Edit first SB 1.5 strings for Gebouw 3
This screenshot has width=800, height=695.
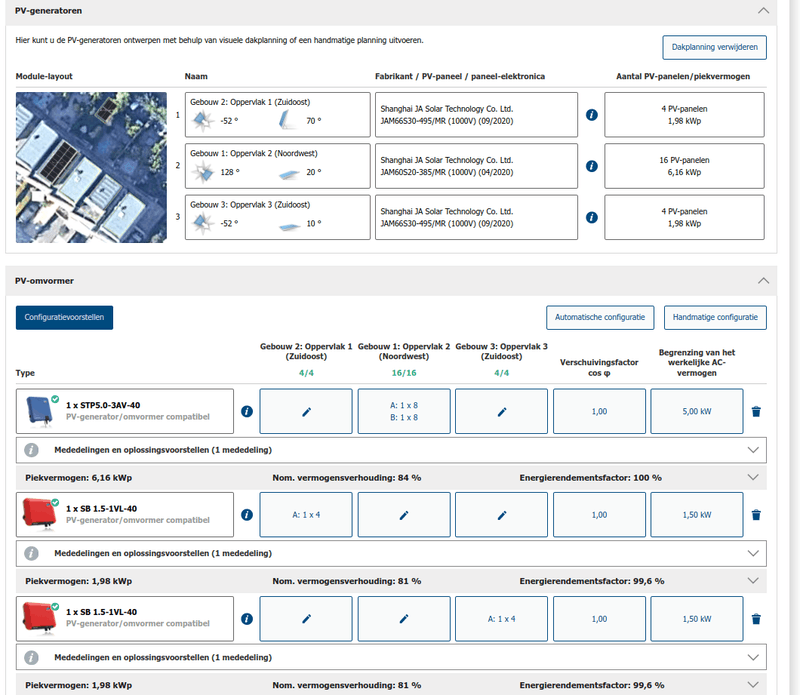pyautogui.click(x=502, y=515)
